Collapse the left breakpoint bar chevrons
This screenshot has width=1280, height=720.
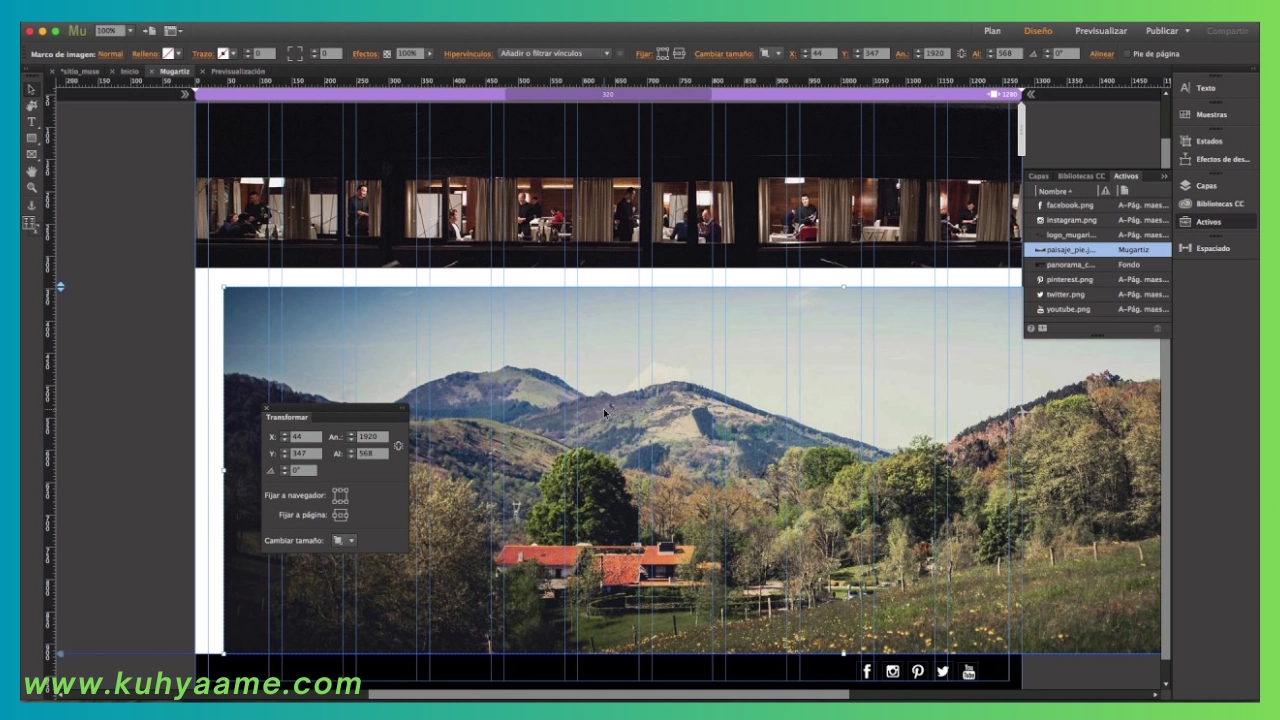tap(185, 94)
